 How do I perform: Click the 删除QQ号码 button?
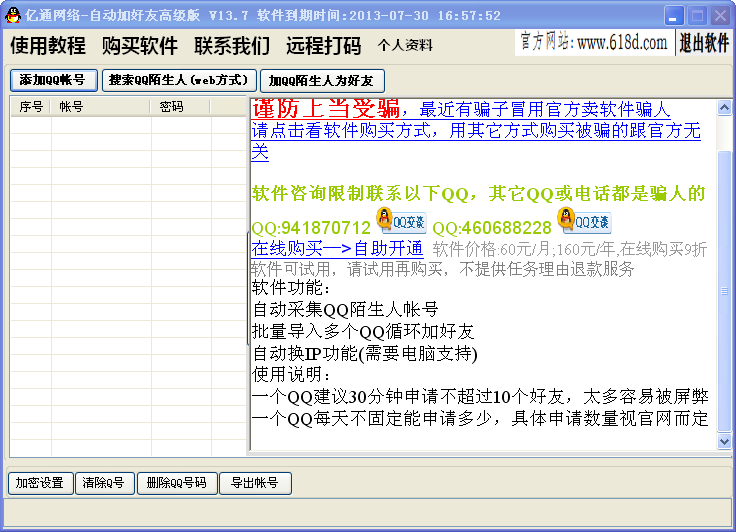pyautogui.click(x=177, y=483)
